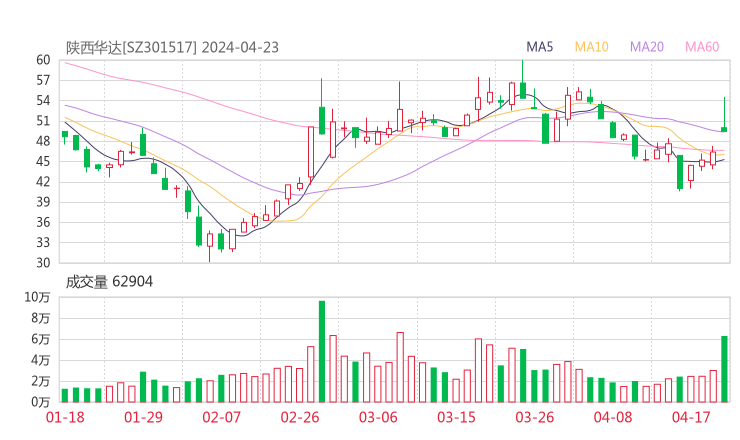Click the 33 price axis label

coord(43,243)
